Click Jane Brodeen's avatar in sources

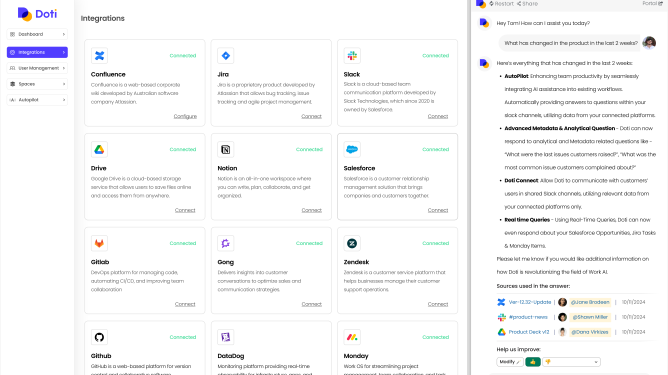point(562,302)
